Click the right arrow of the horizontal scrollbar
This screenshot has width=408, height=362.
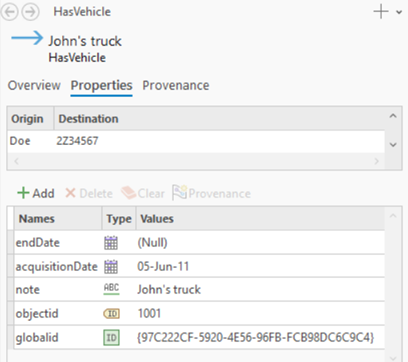click(x=376, y=161)
